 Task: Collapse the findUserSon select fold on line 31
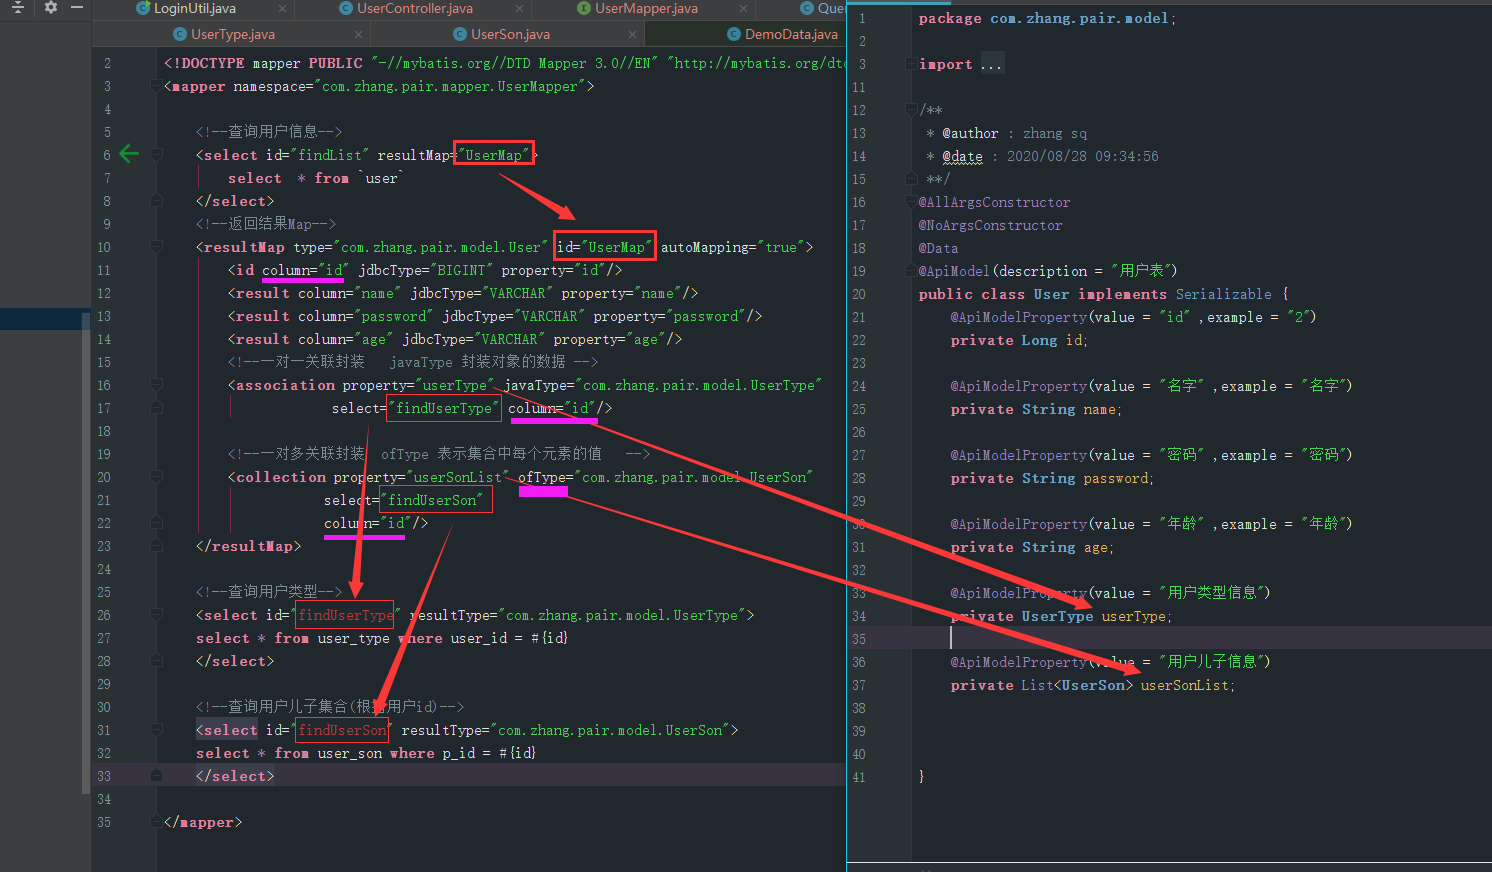157,729
